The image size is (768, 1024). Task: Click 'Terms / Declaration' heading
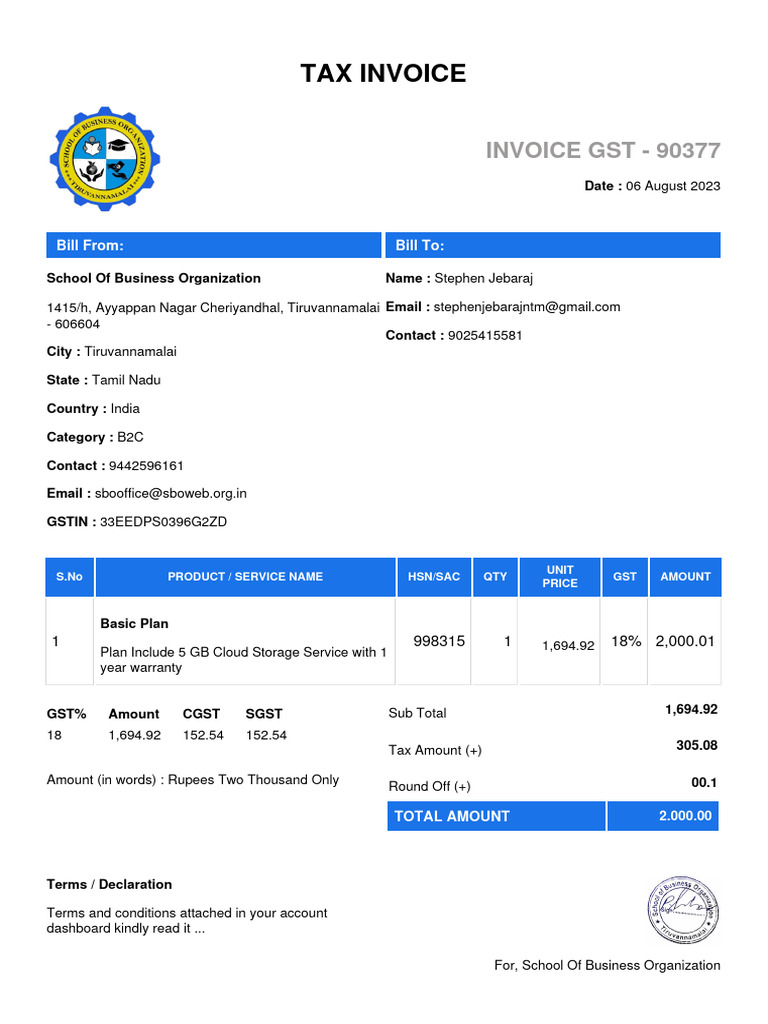pyautogui.click(x=109, y=884)
